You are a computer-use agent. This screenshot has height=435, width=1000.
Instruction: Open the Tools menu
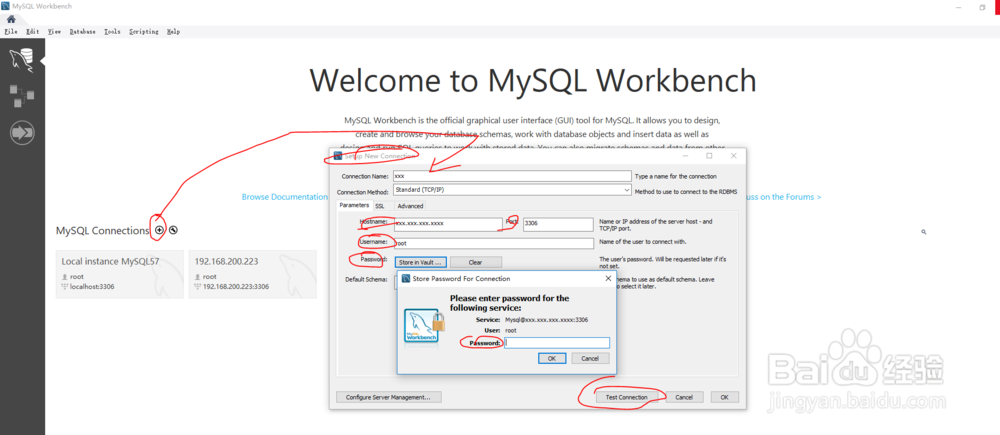tap(112, 31)
